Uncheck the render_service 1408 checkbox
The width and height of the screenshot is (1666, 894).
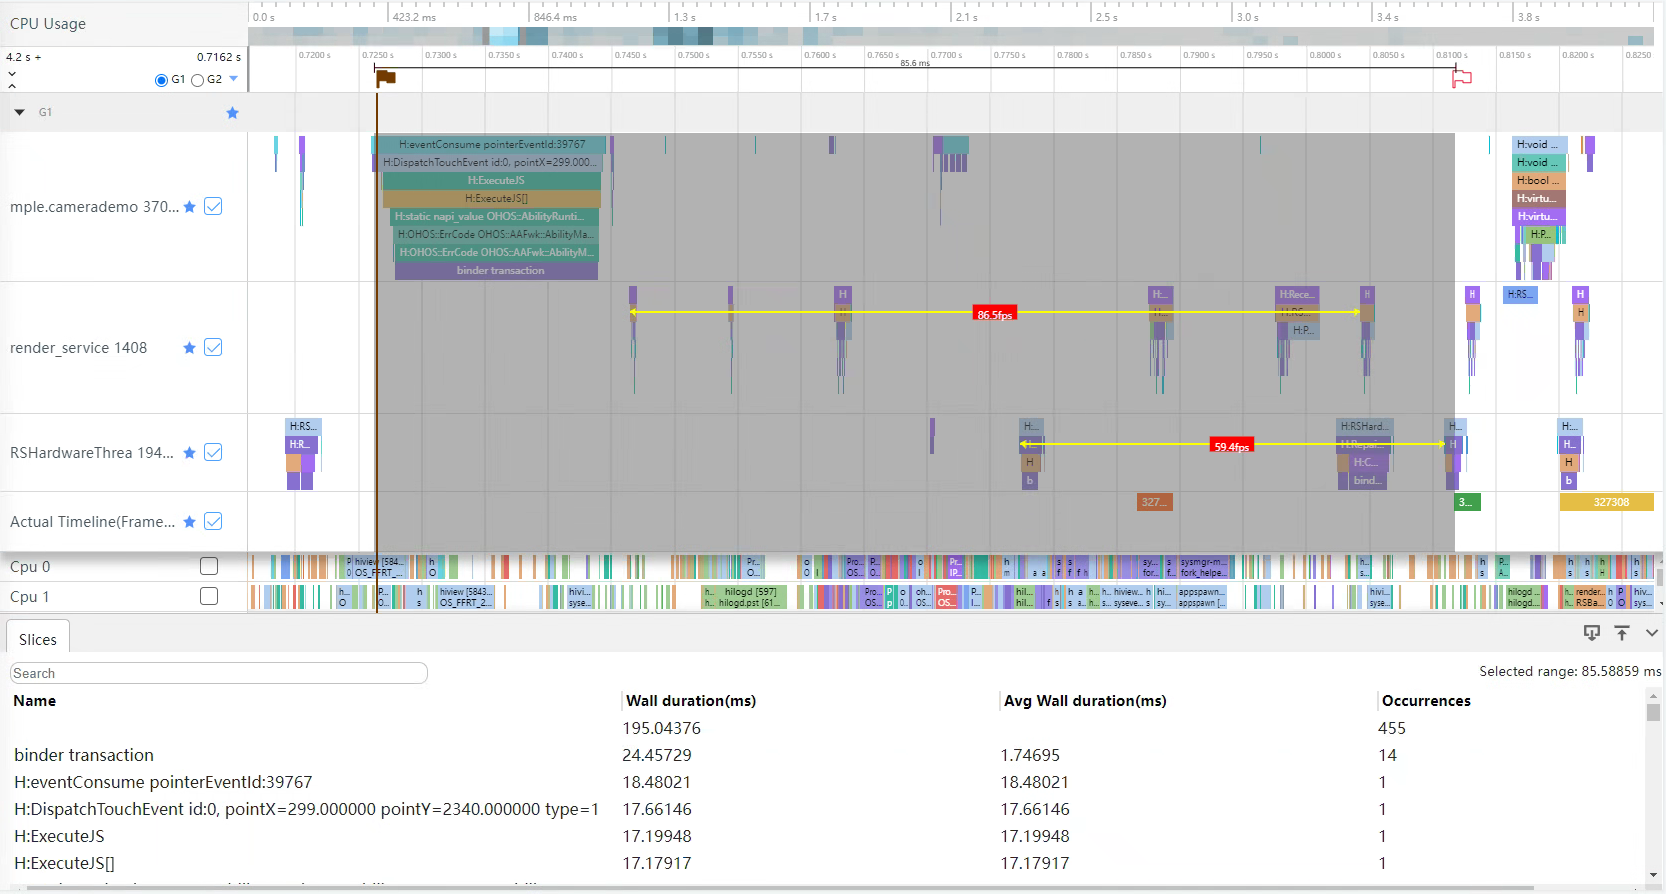[213, 348]
